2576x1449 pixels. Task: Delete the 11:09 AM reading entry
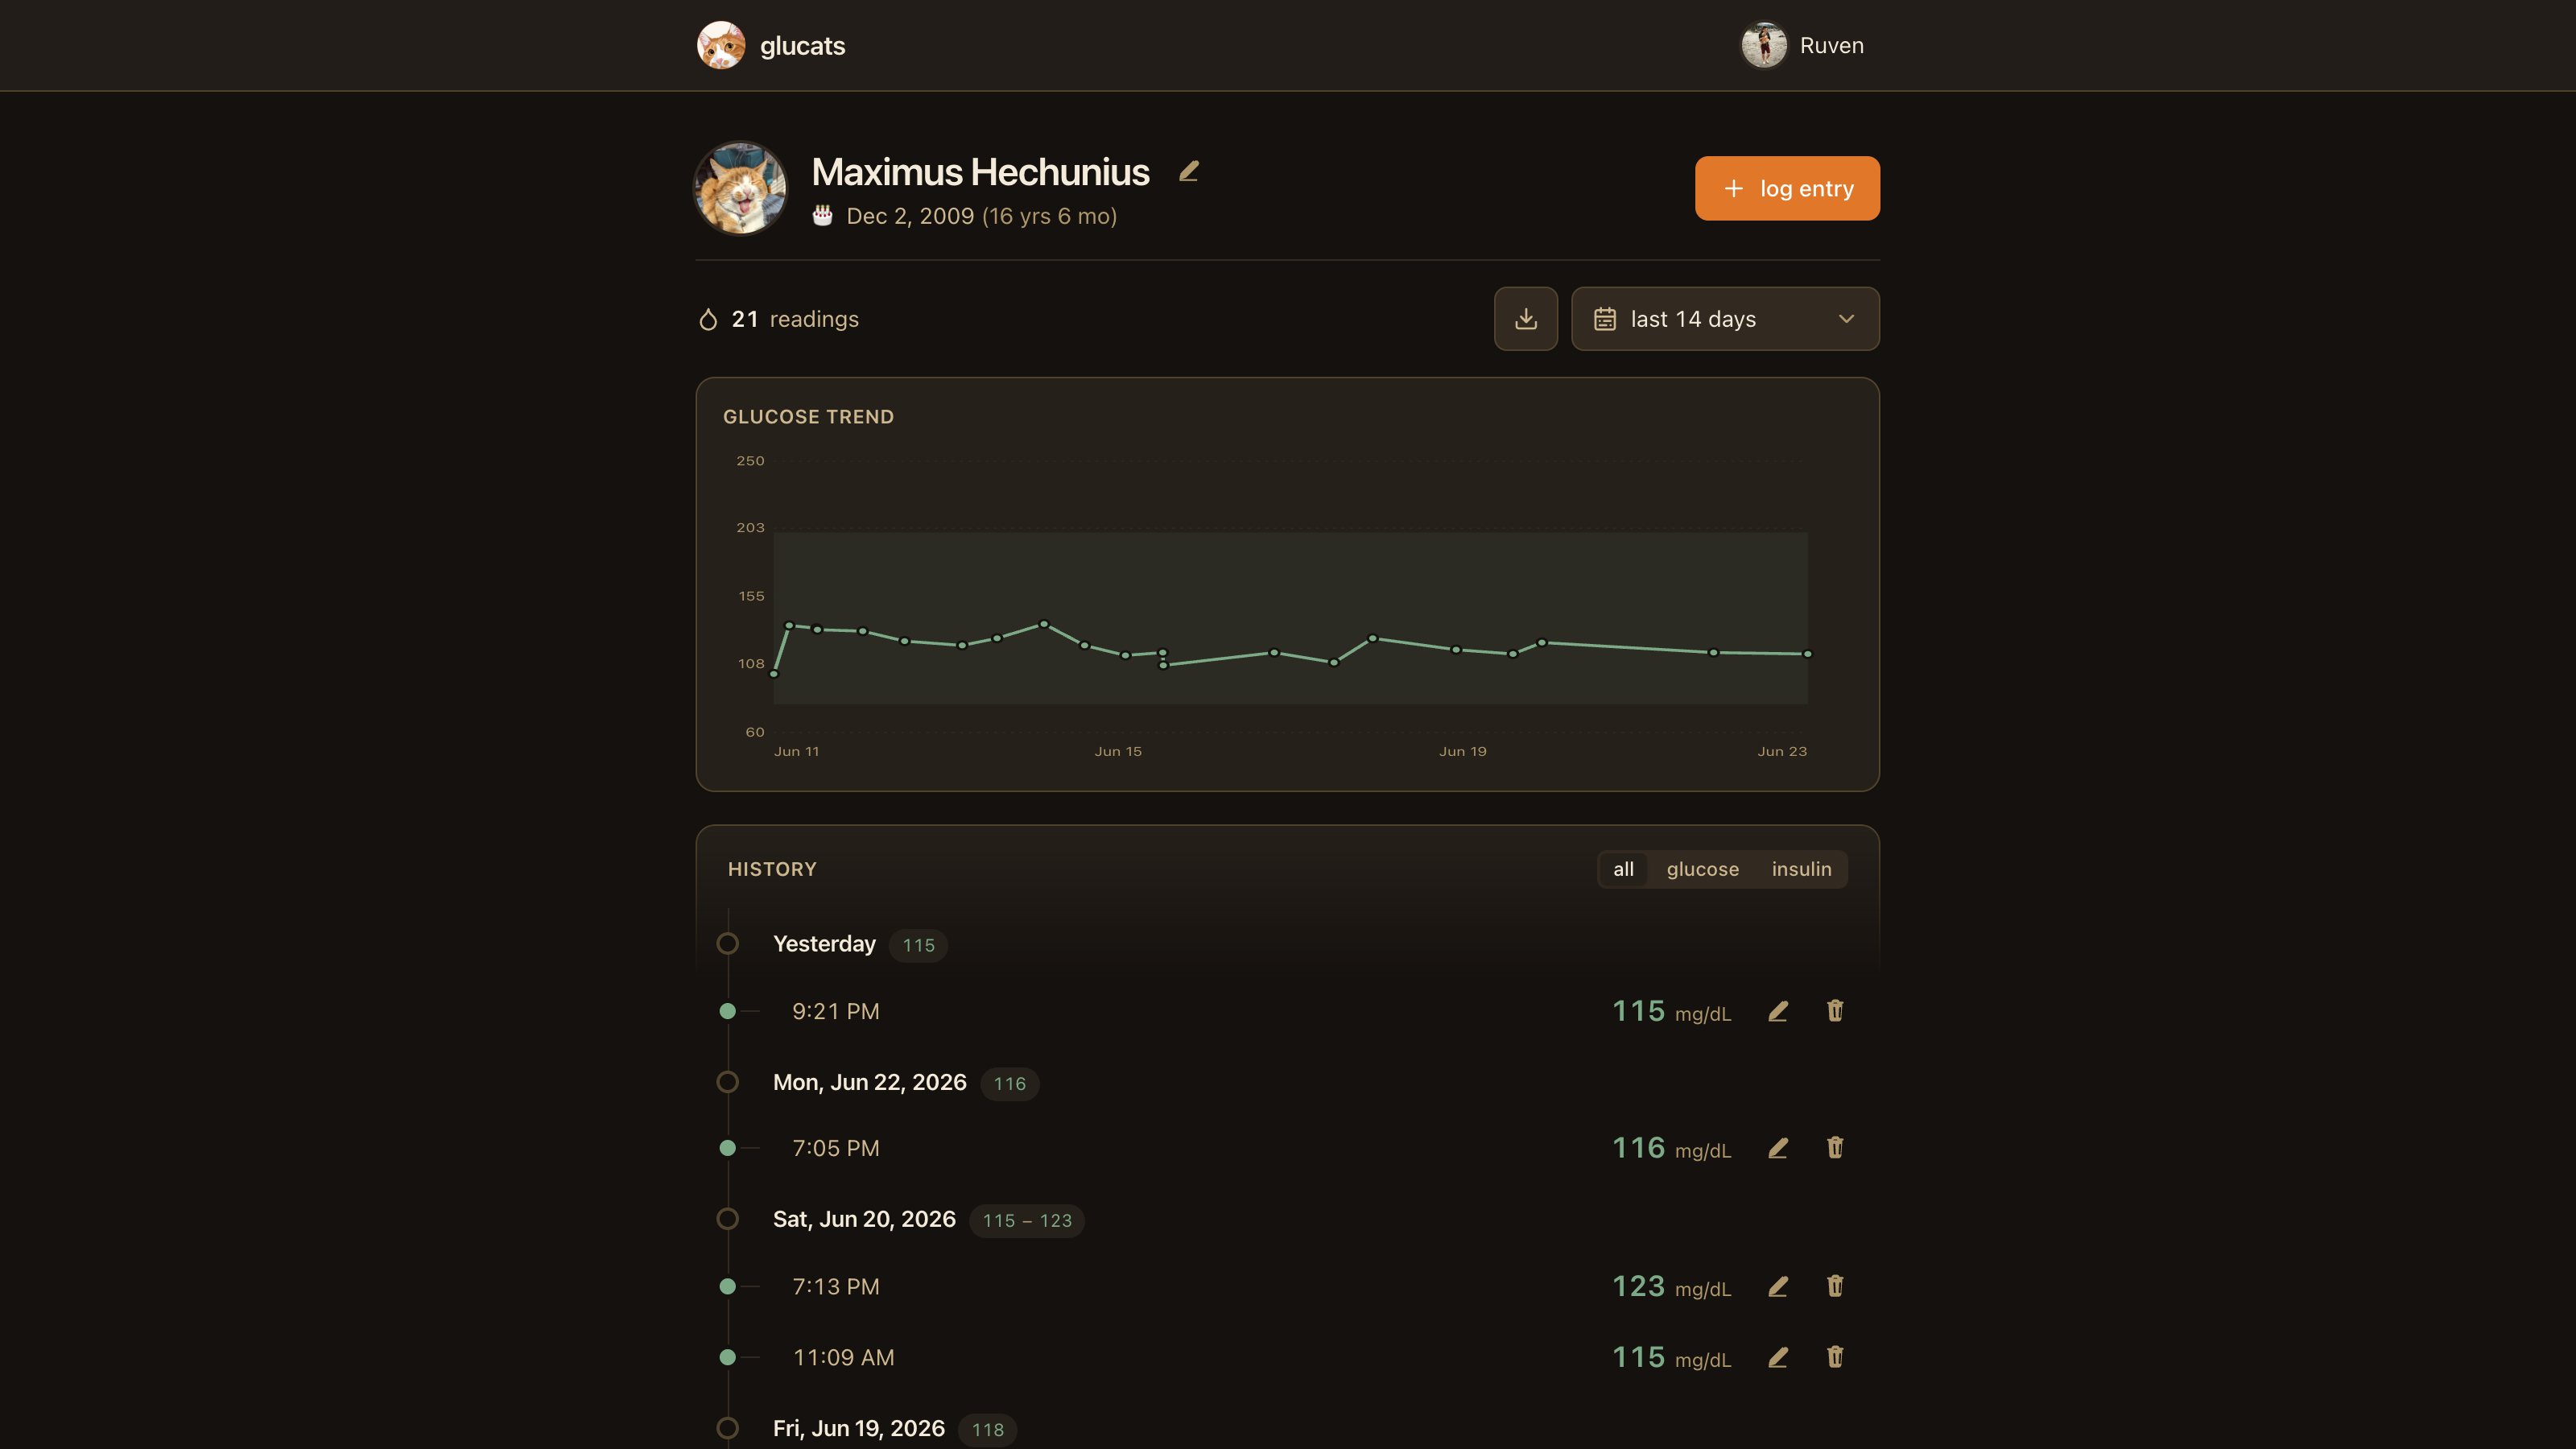click(x=1834, y=1357)
